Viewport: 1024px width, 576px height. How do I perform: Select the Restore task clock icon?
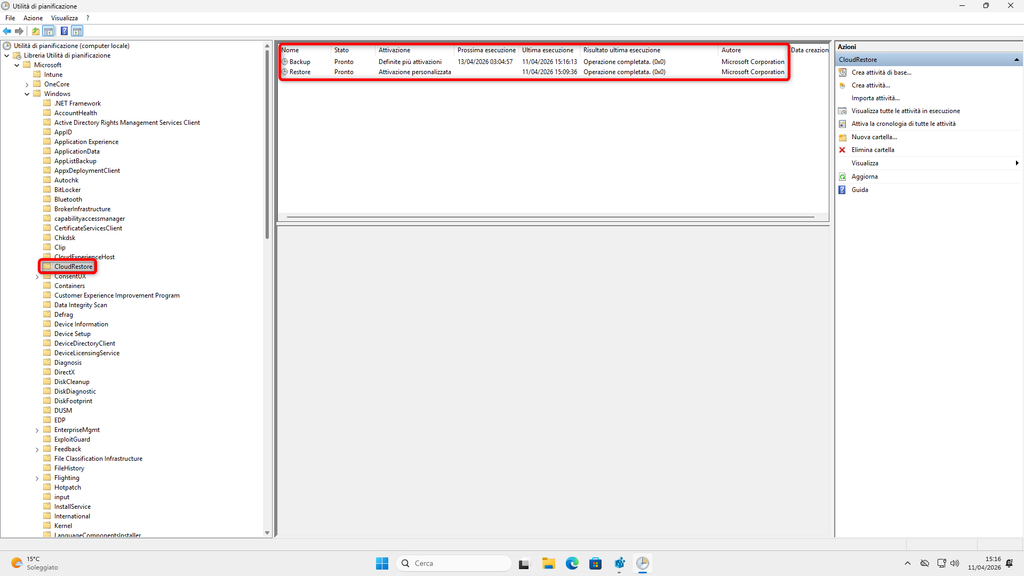click(x=284, y=72)
